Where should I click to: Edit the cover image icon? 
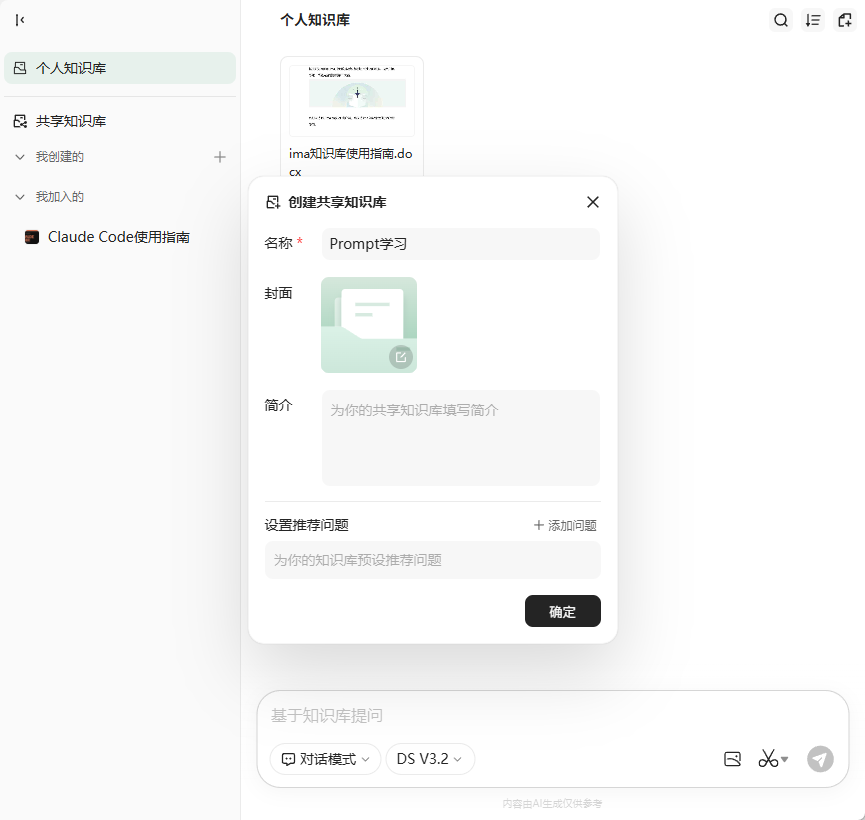(400, 357)
